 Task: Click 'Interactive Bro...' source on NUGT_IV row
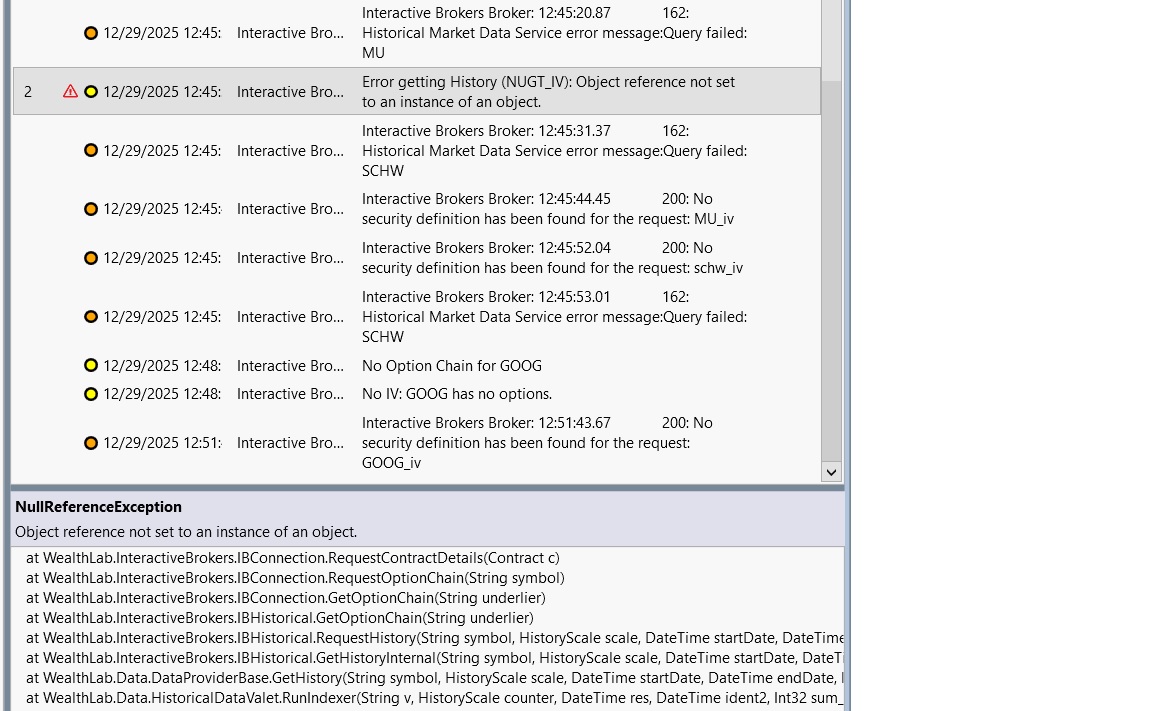tap(290, 92)
